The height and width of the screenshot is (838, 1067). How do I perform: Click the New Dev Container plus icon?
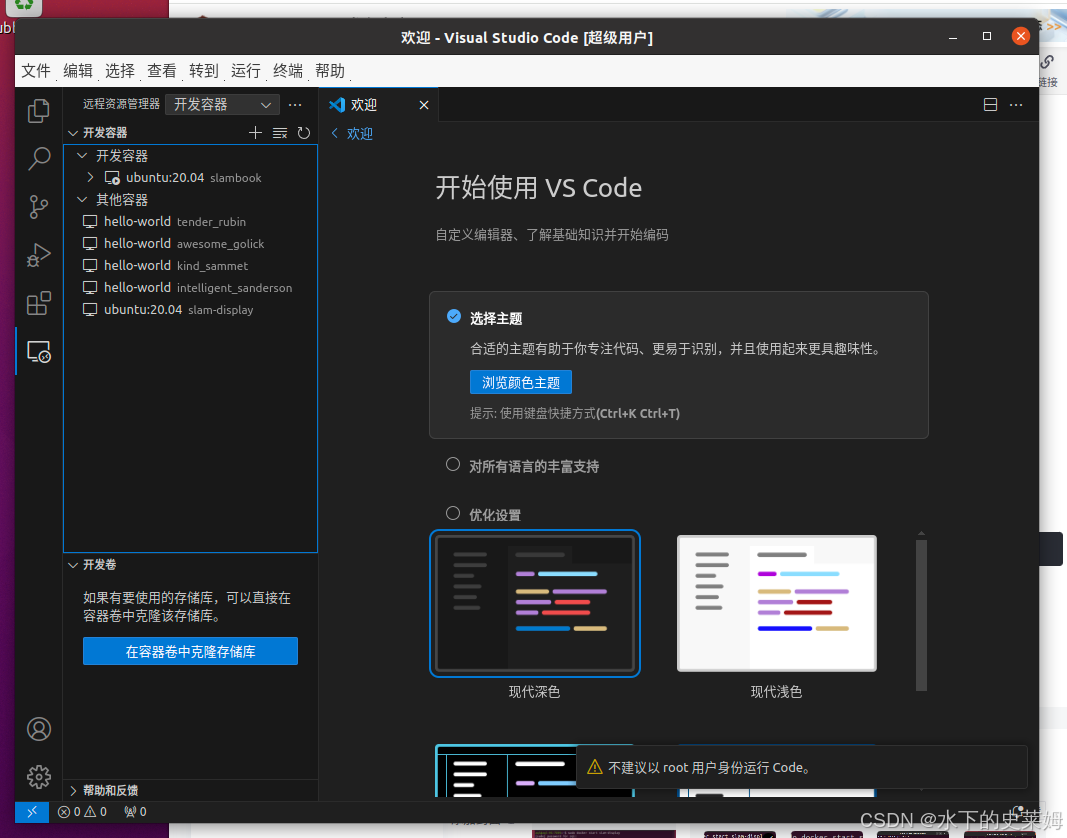tap(255, 132)
